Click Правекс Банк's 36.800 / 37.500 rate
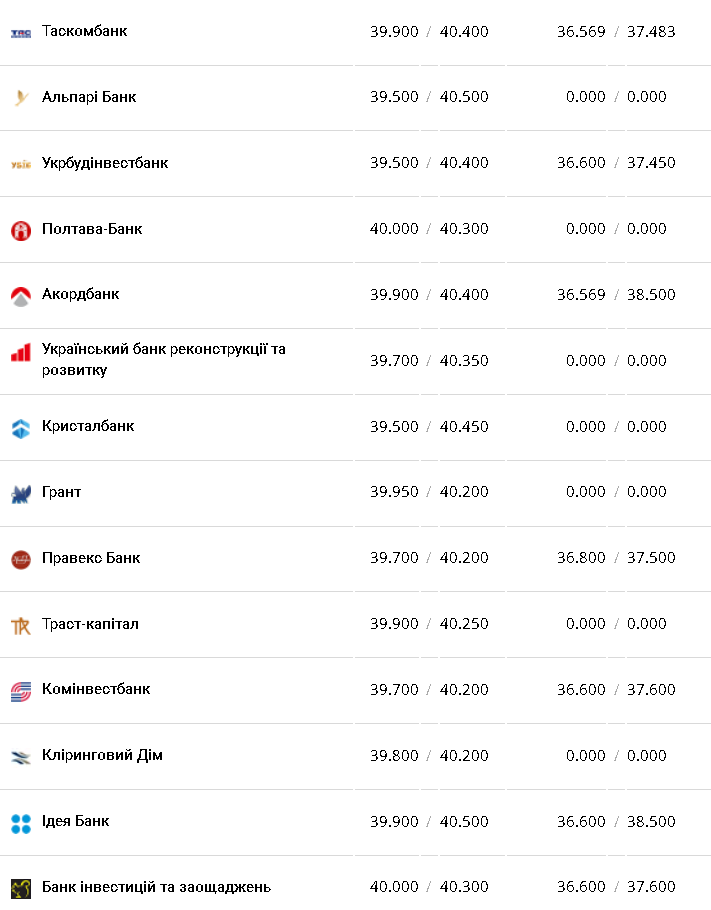The height and width of the screenshot is (910, 711). tap(616, 558)
